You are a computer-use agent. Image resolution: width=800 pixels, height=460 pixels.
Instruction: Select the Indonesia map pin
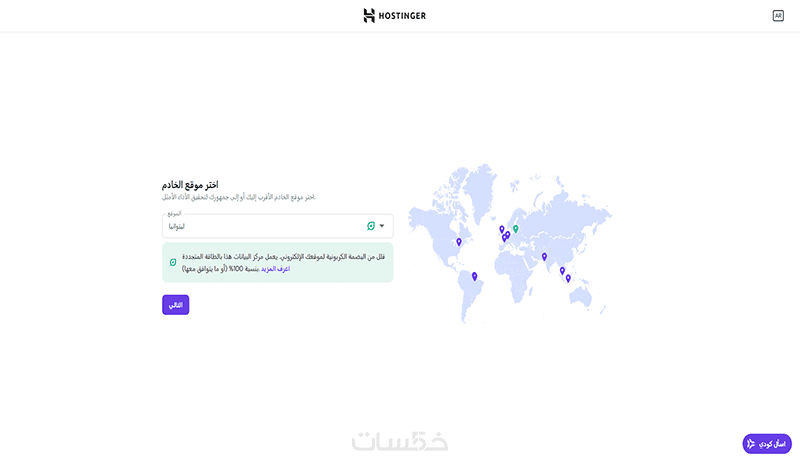click(568, 278)
